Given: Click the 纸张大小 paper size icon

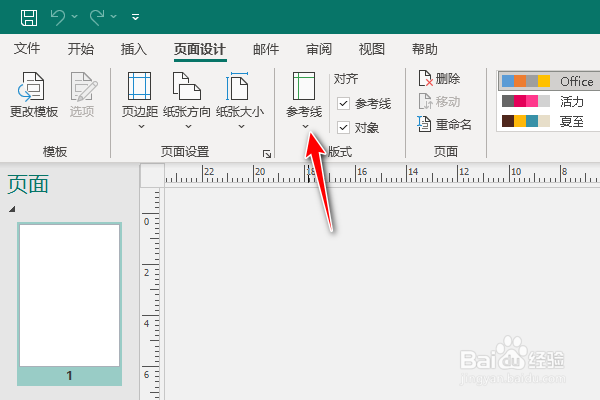Looking at the screenshot, I should pyautogui.click(x=237, y=86).
